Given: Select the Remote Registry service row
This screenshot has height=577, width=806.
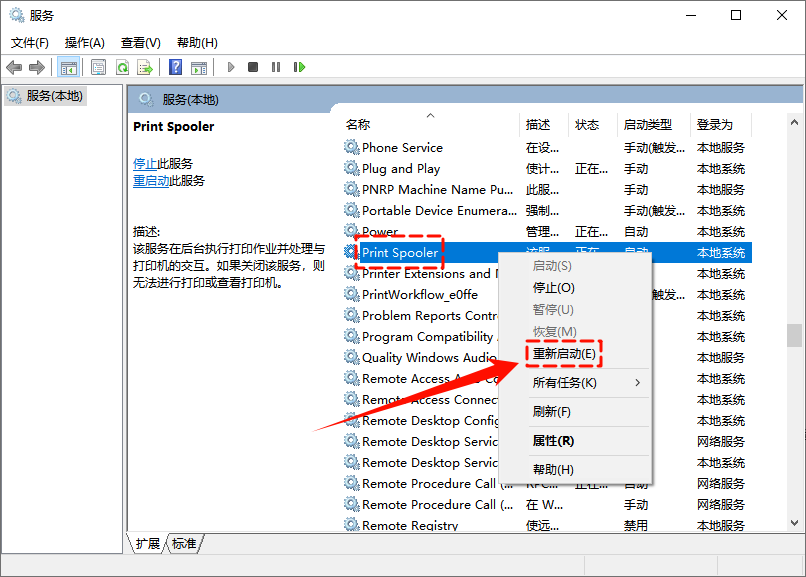Looking at the screenshot, I should point(410,526).
